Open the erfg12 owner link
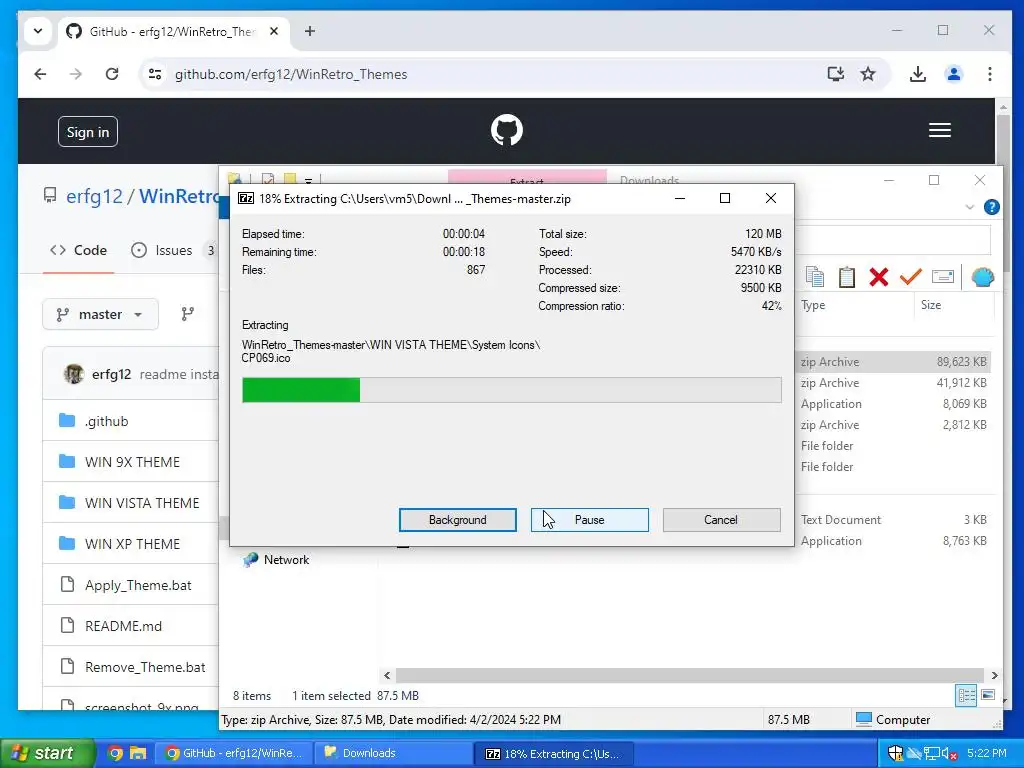The image size is (1024, 768). click(x=94, y=196)
